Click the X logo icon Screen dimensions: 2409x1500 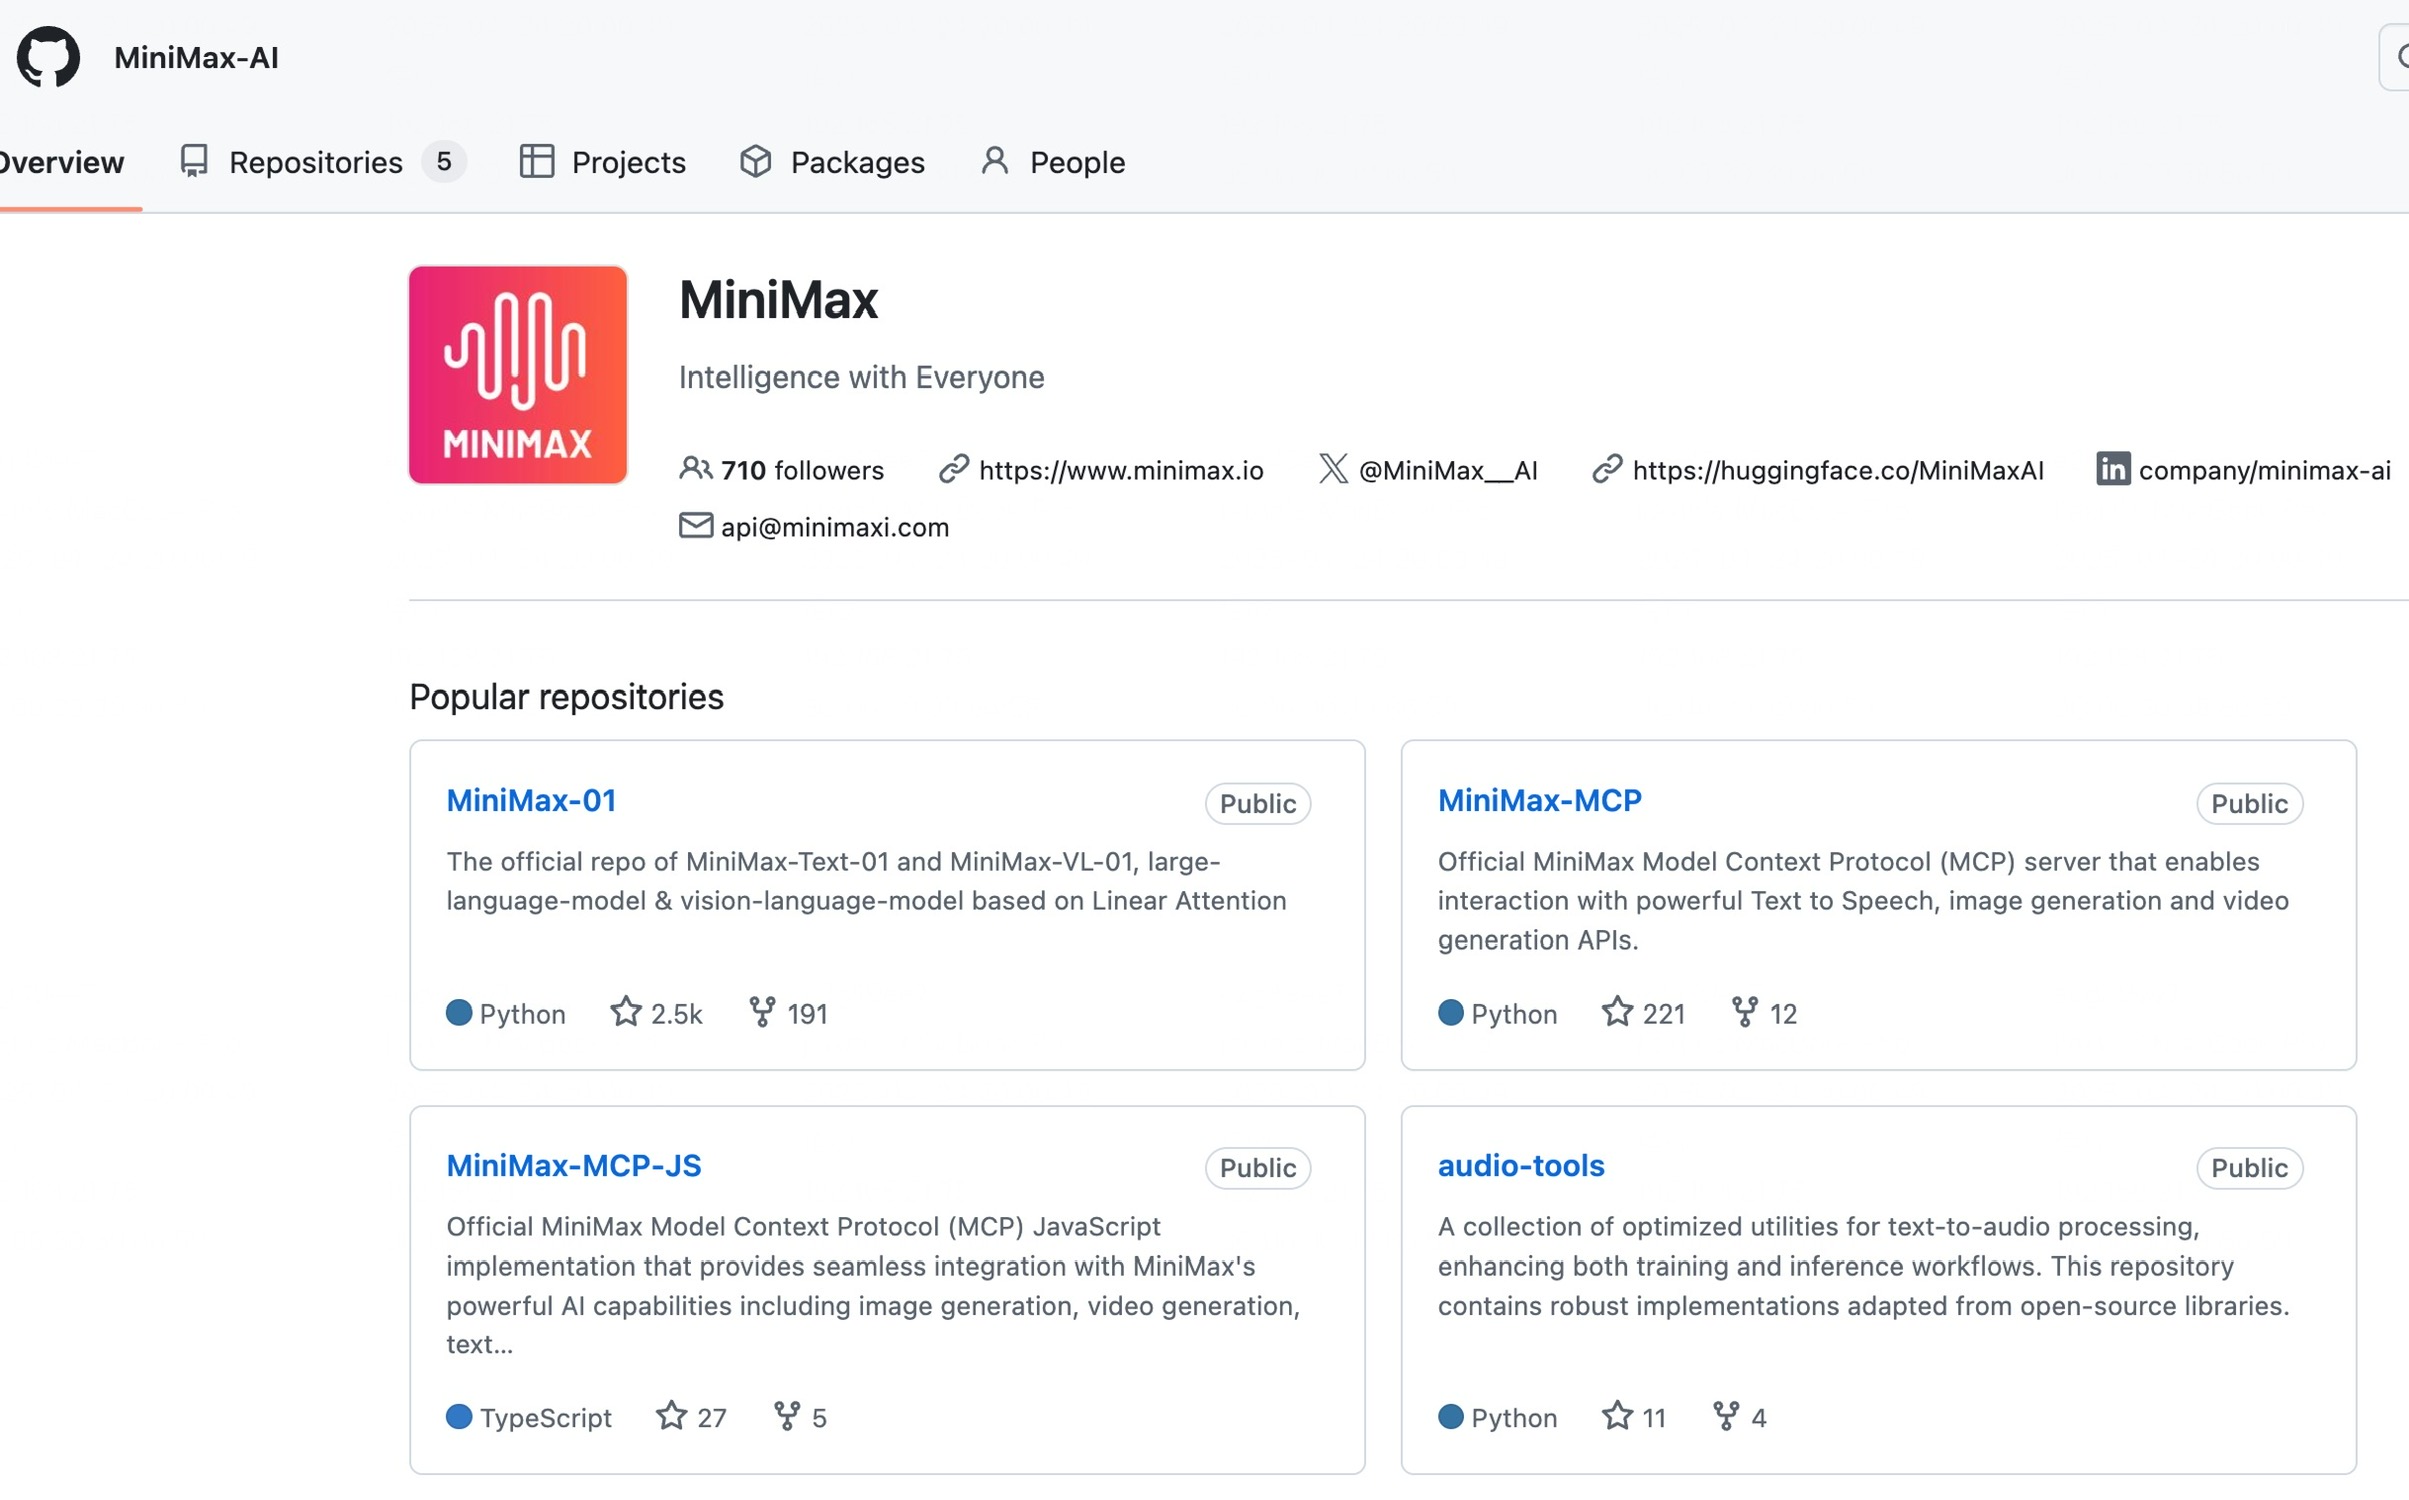pyautogui.click(x=1333, y=468)
